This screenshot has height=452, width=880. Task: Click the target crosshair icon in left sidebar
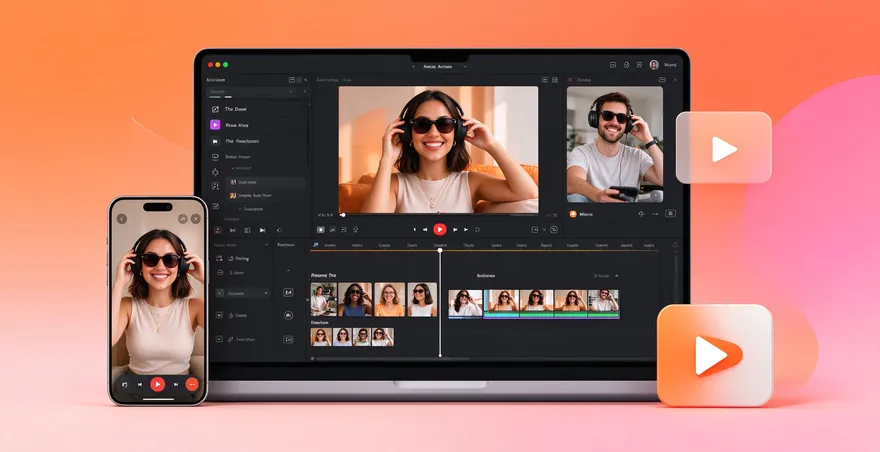pos(215,172)
